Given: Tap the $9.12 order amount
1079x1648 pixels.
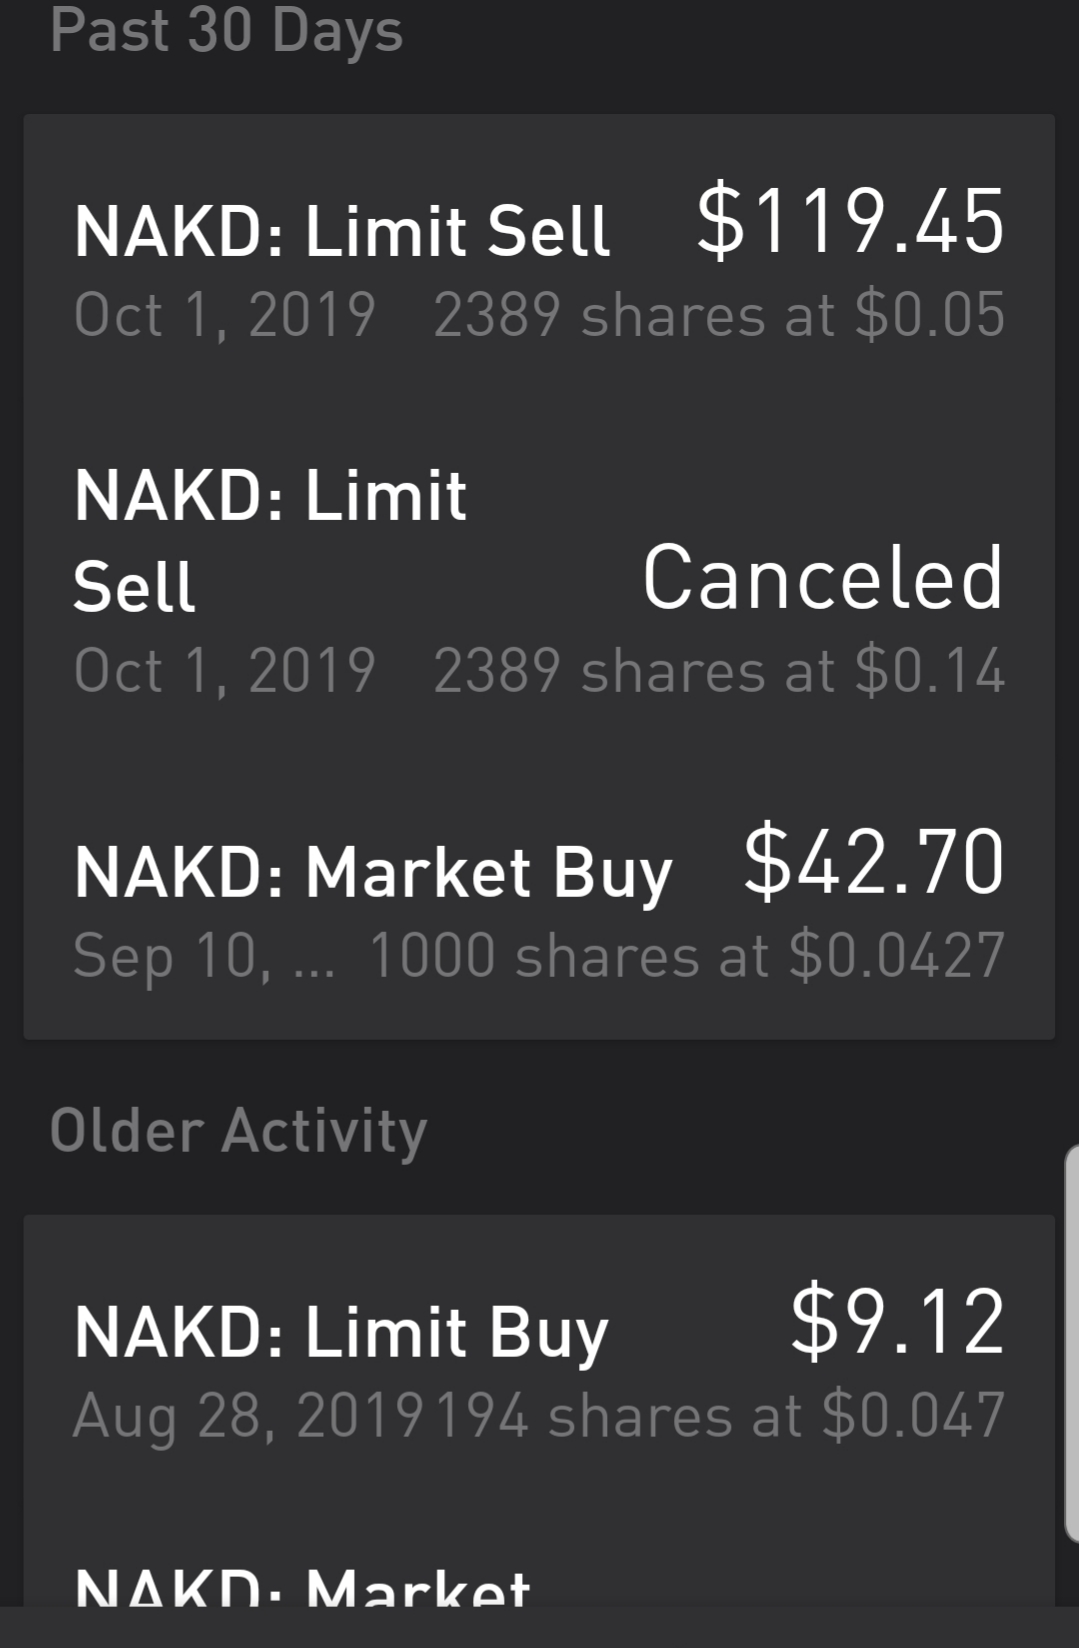Looking at the screenshot, I should (897, 1323).
